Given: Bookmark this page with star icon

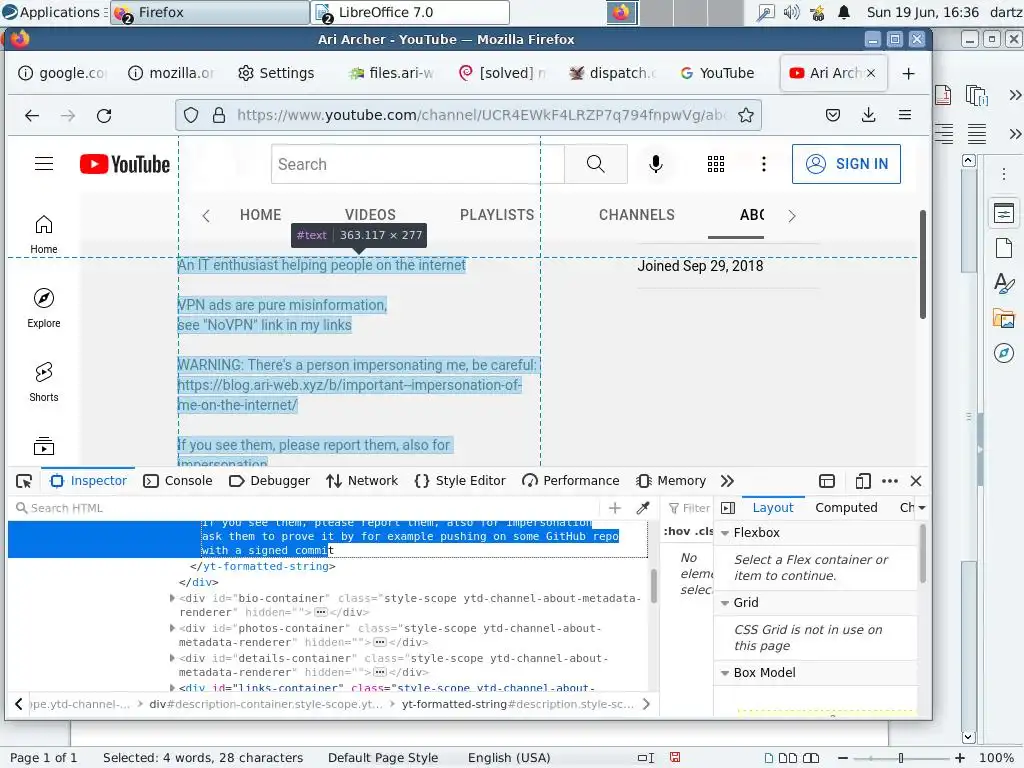Looking at the screenshot, I should [x=746, y=116].
